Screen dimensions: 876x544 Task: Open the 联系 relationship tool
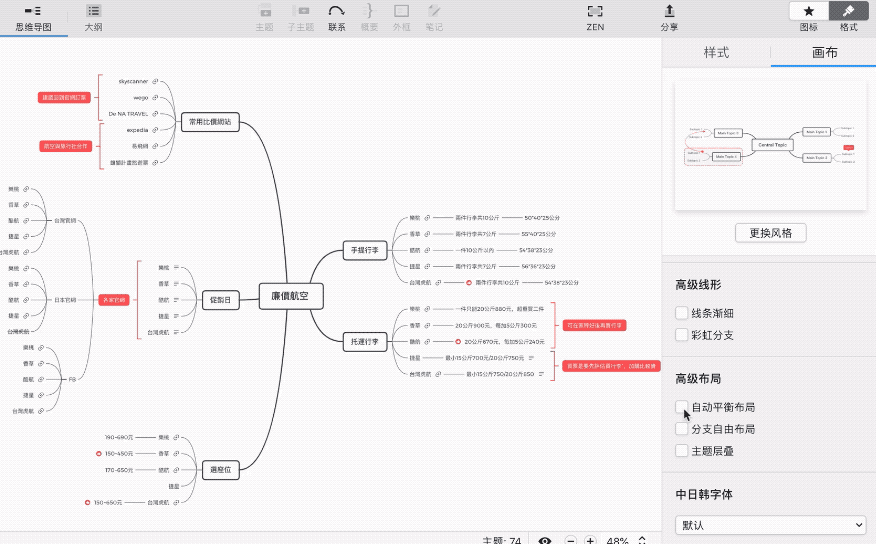click(x=336, y=17)
